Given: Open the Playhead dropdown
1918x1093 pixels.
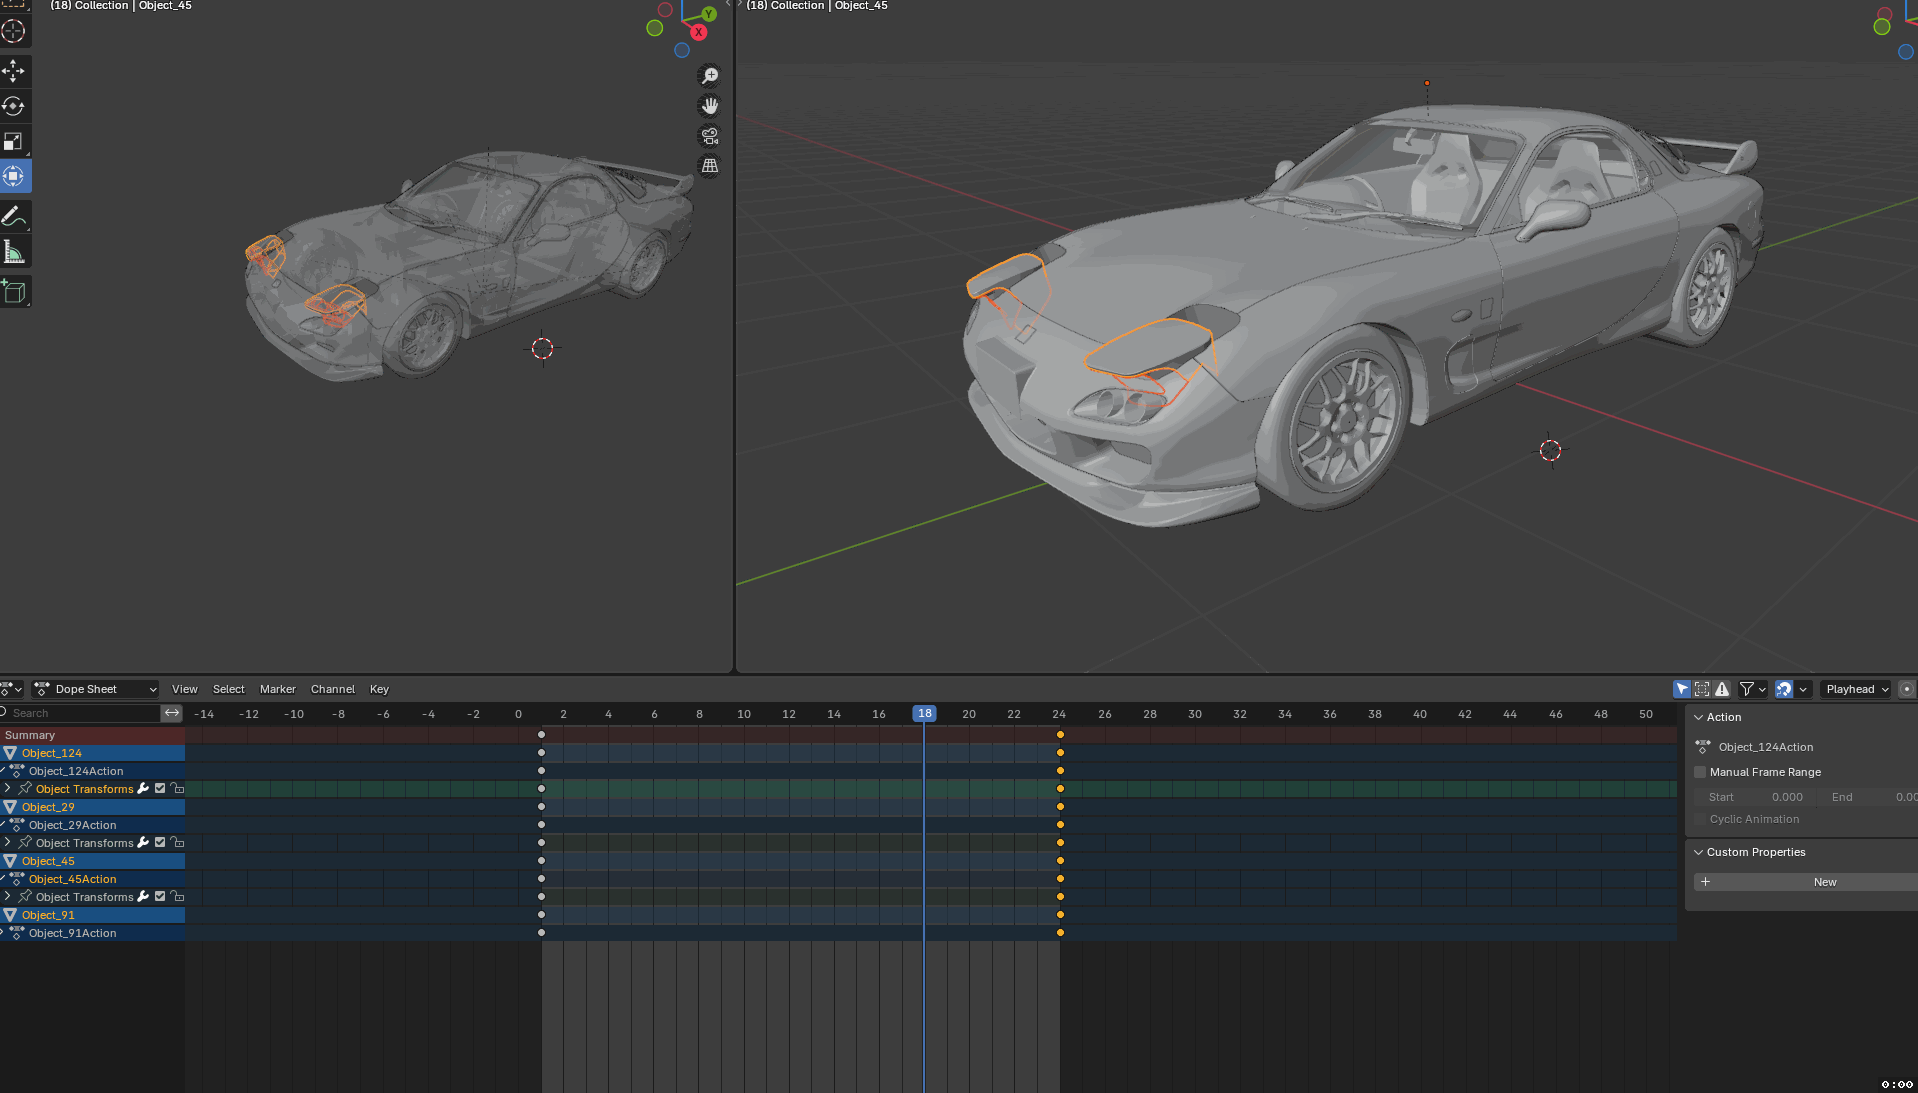Looking at the screenshot, I should pos(1856,689).
